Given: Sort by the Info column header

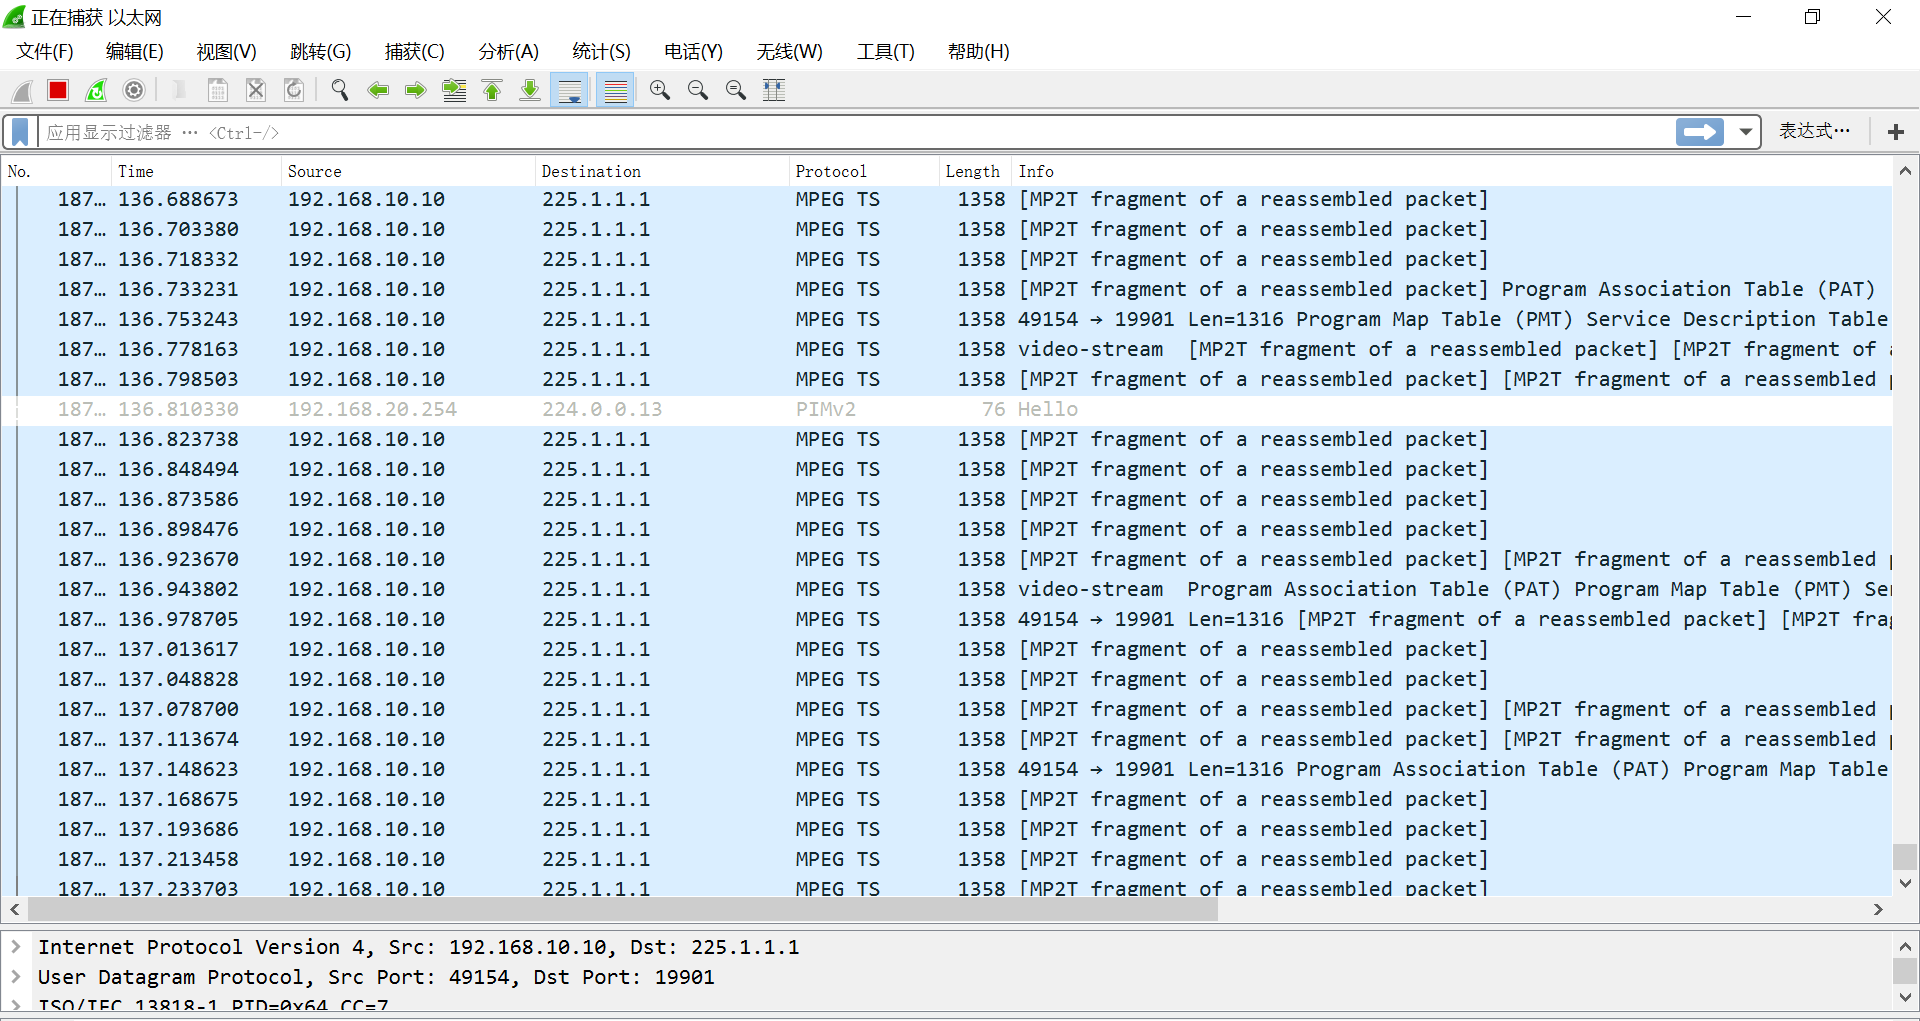Looking at the screenshot, I should pyautogui.click(x=1452, y=171).
